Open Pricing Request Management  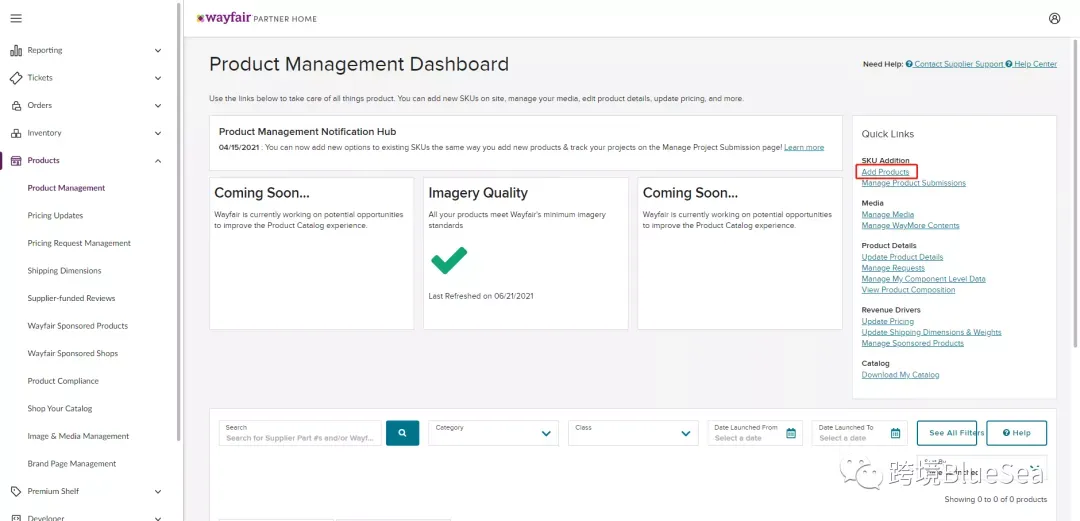click(x=79, y=243)
